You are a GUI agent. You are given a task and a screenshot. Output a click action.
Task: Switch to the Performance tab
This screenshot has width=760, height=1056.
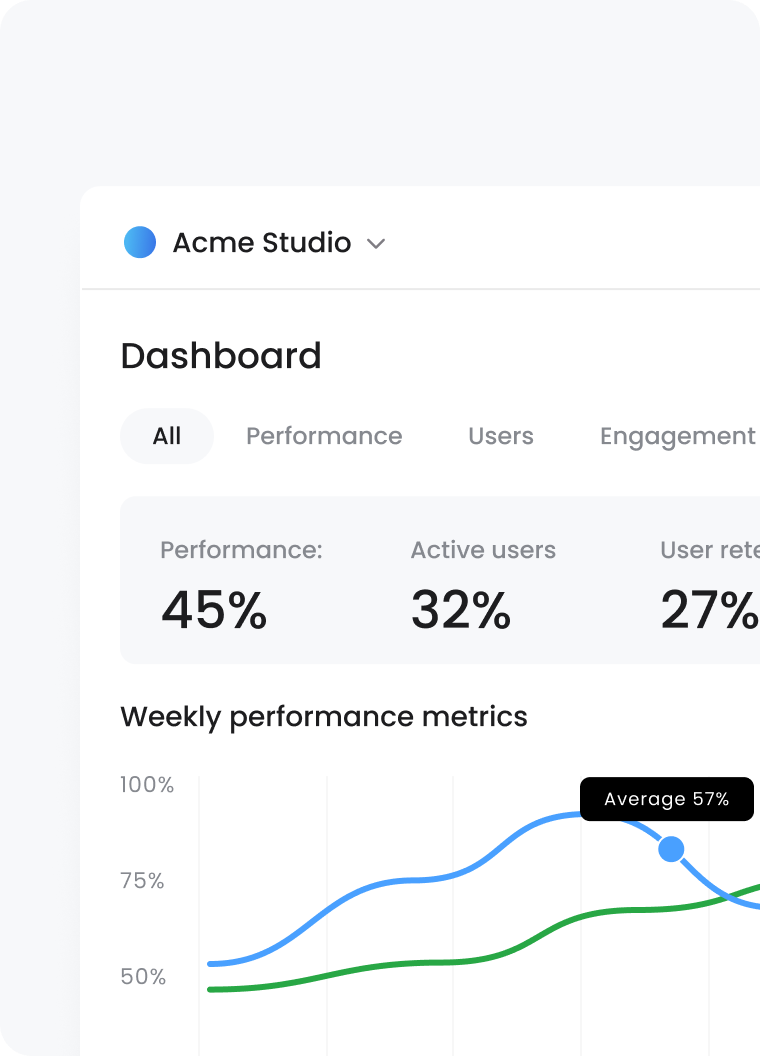click(324, 436)
